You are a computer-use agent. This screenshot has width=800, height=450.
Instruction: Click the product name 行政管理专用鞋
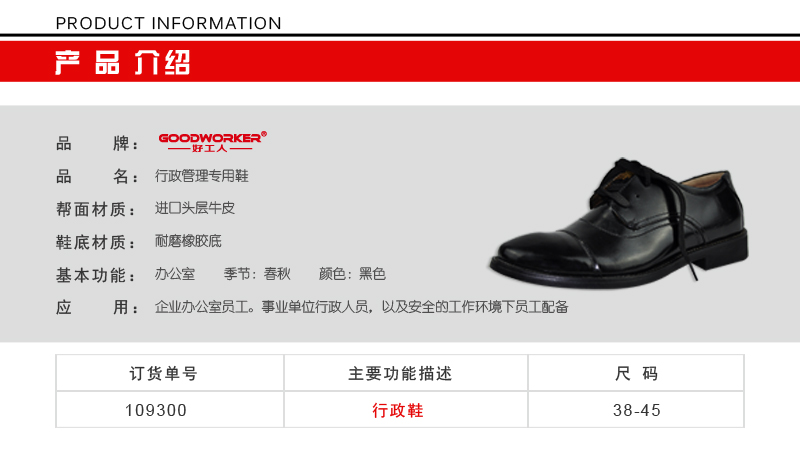click(x=202, y=176)
